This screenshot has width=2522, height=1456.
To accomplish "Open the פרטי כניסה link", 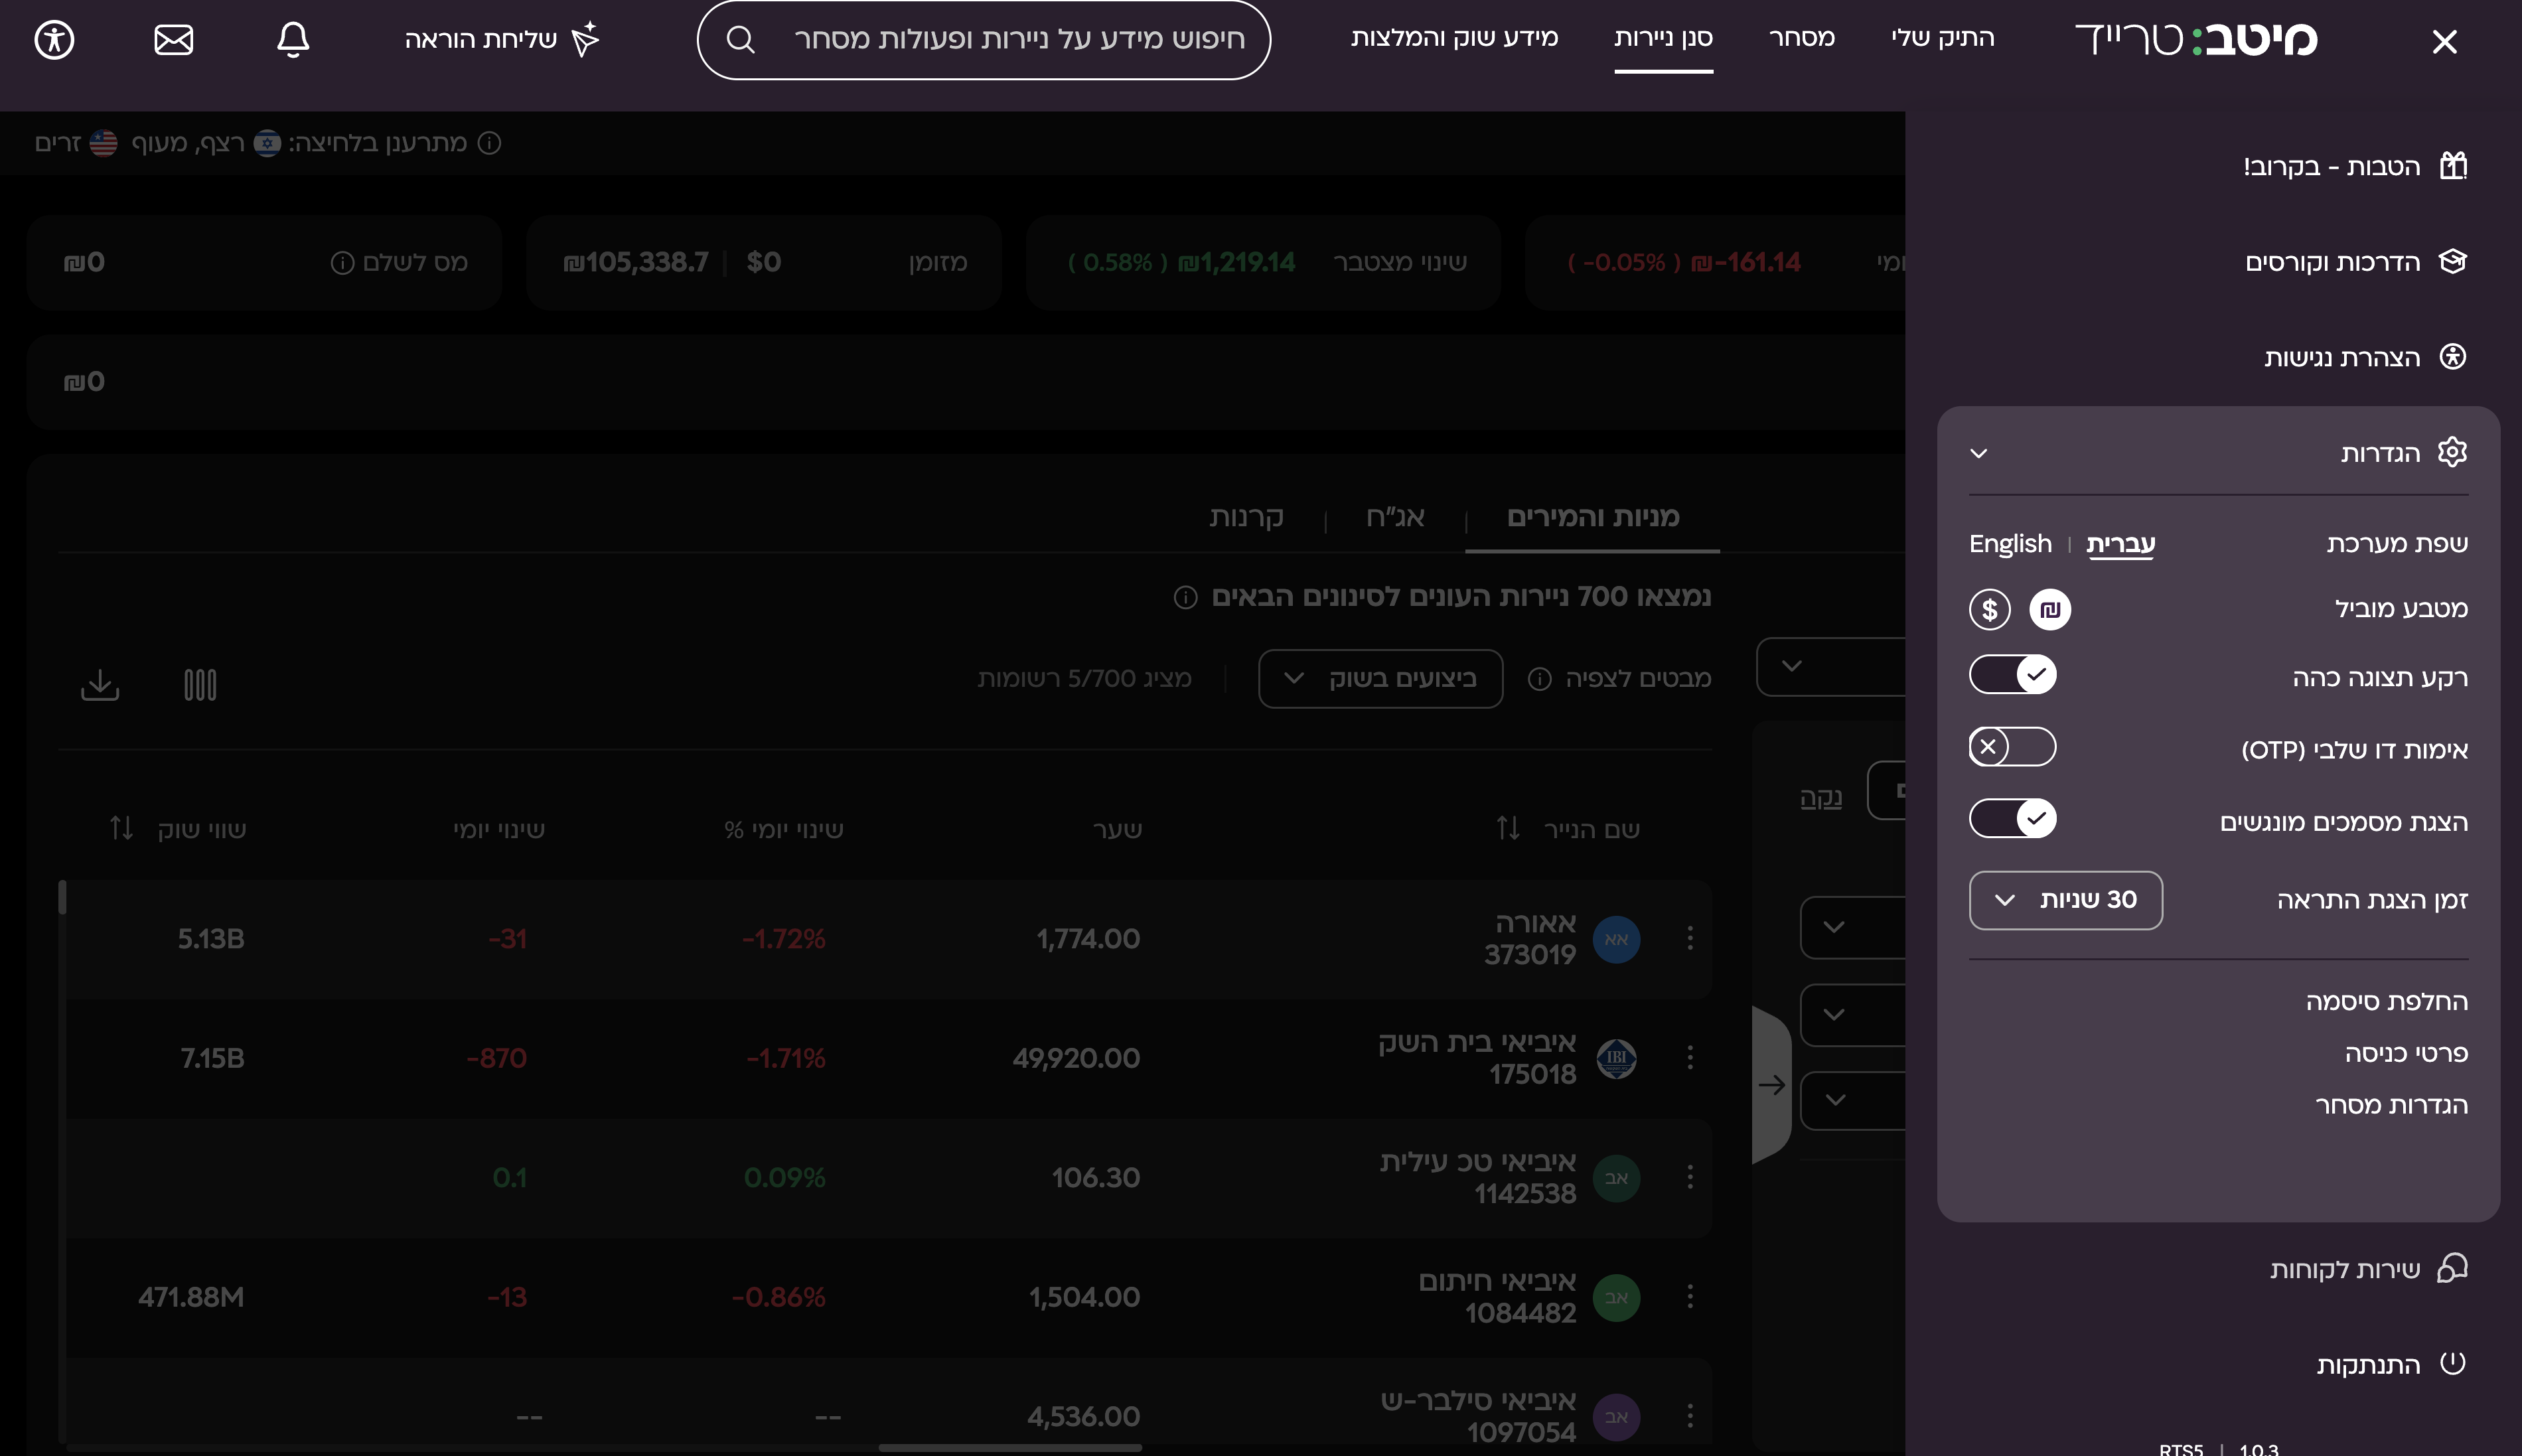I will 2406,1053.
